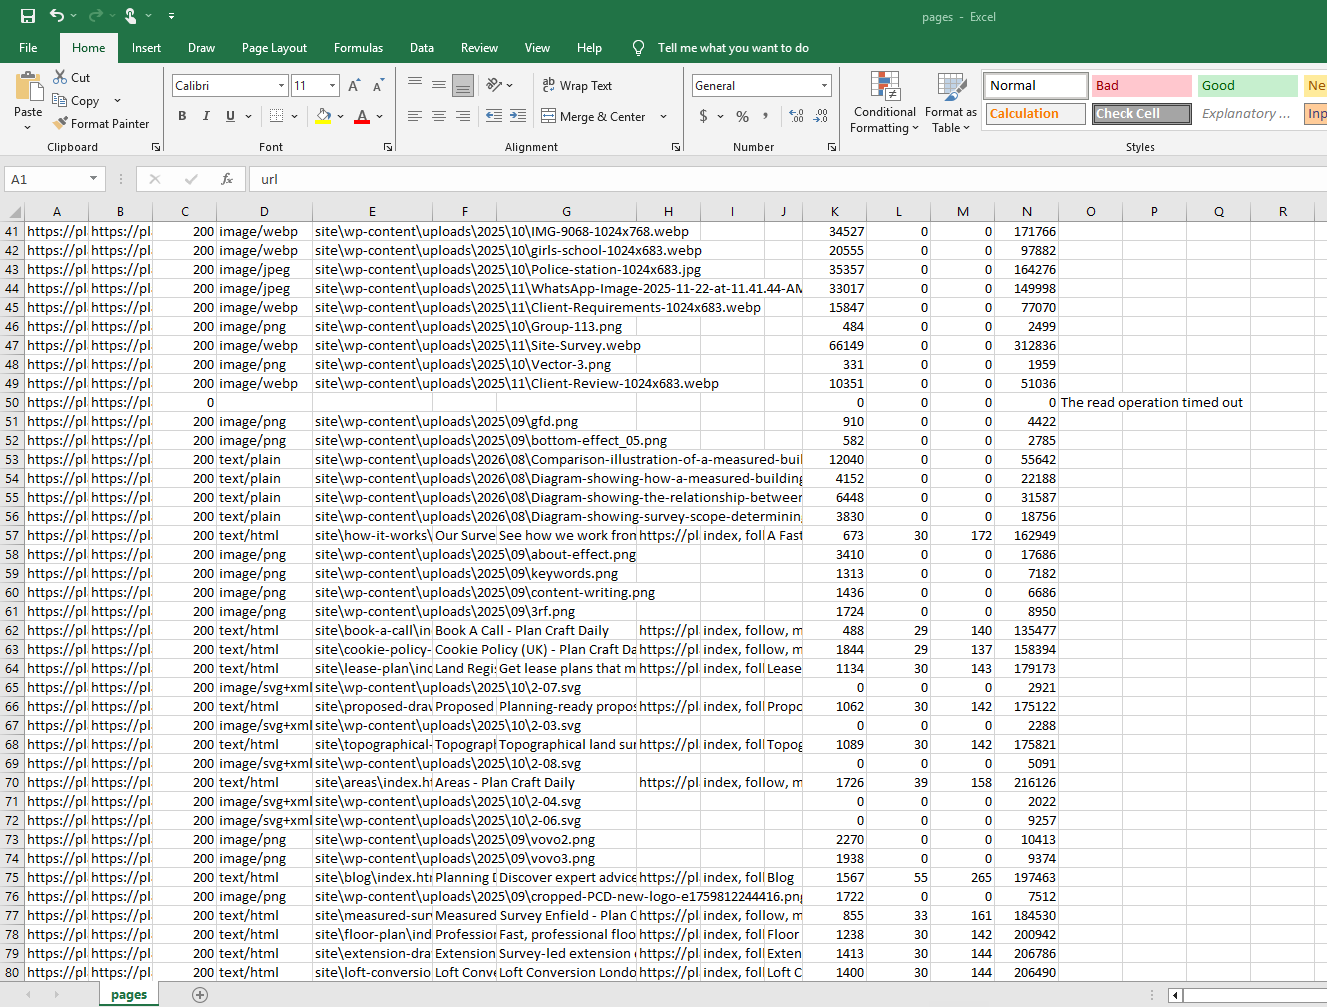Switch to the Data tab
1327x1007 pixels.
tap(422, 47)
